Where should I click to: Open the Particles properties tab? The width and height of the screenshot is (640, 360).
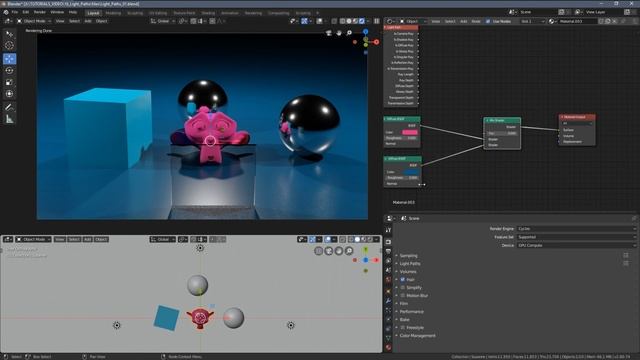(388, 311)
